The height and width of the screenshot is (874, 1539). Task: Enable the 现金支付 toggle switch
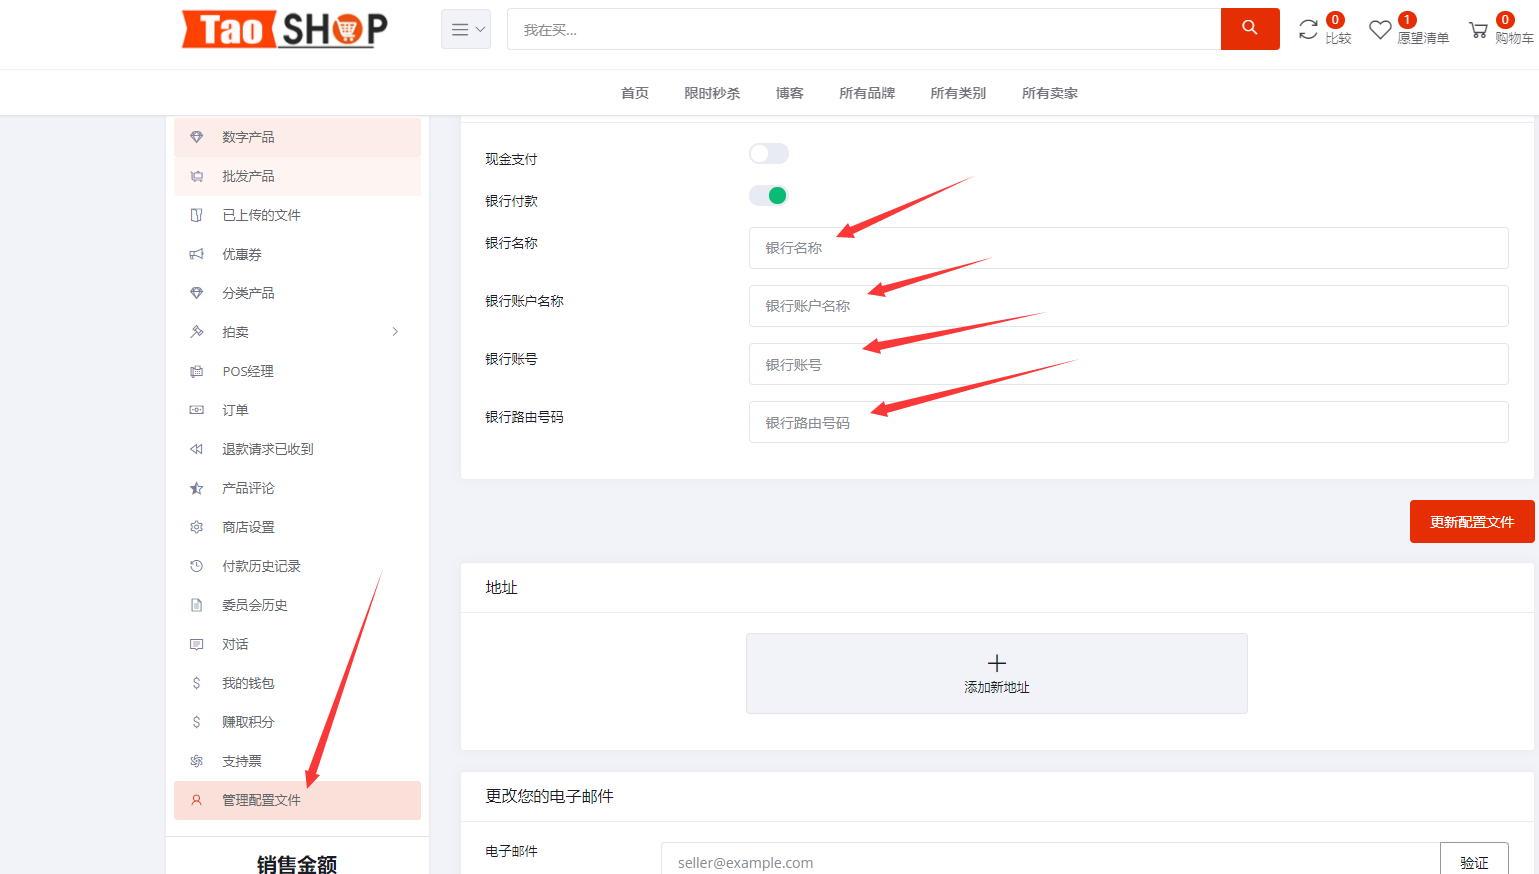[x=768, y=153]
